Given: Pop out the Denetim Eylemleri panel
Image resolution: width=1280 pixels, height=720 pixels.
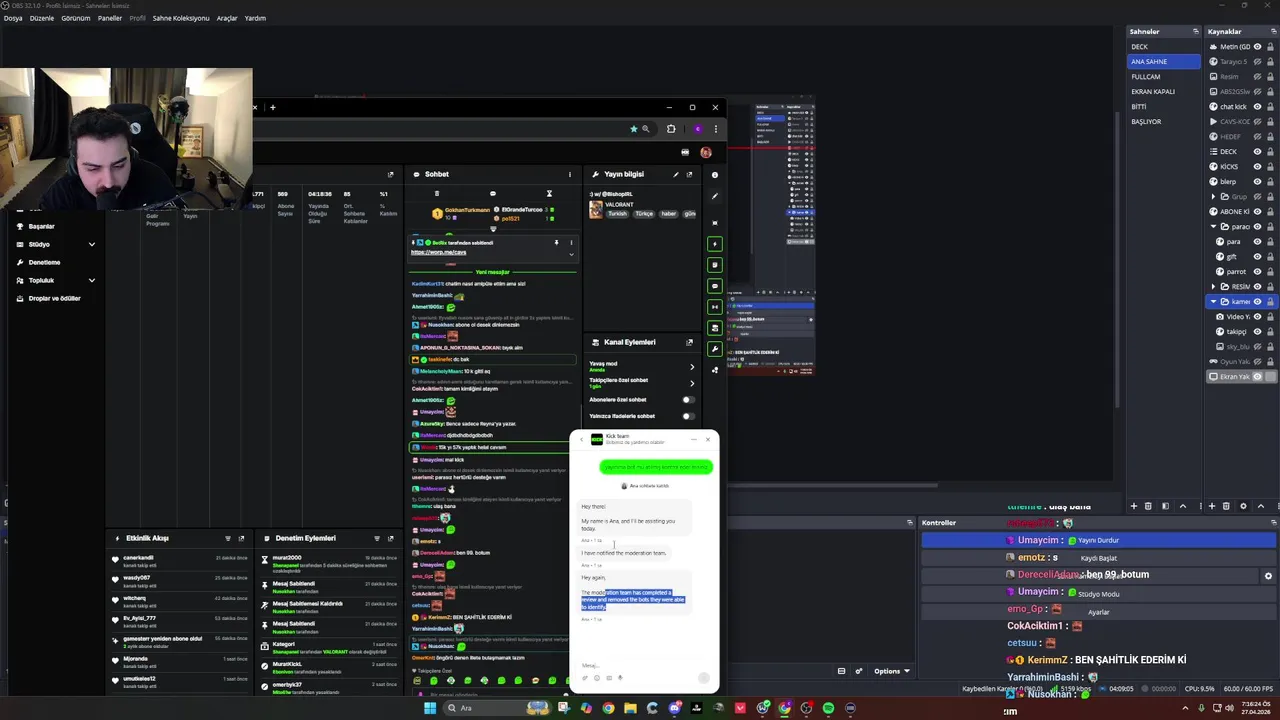Looking at the screenshot, I should click(x=390, y=538).
